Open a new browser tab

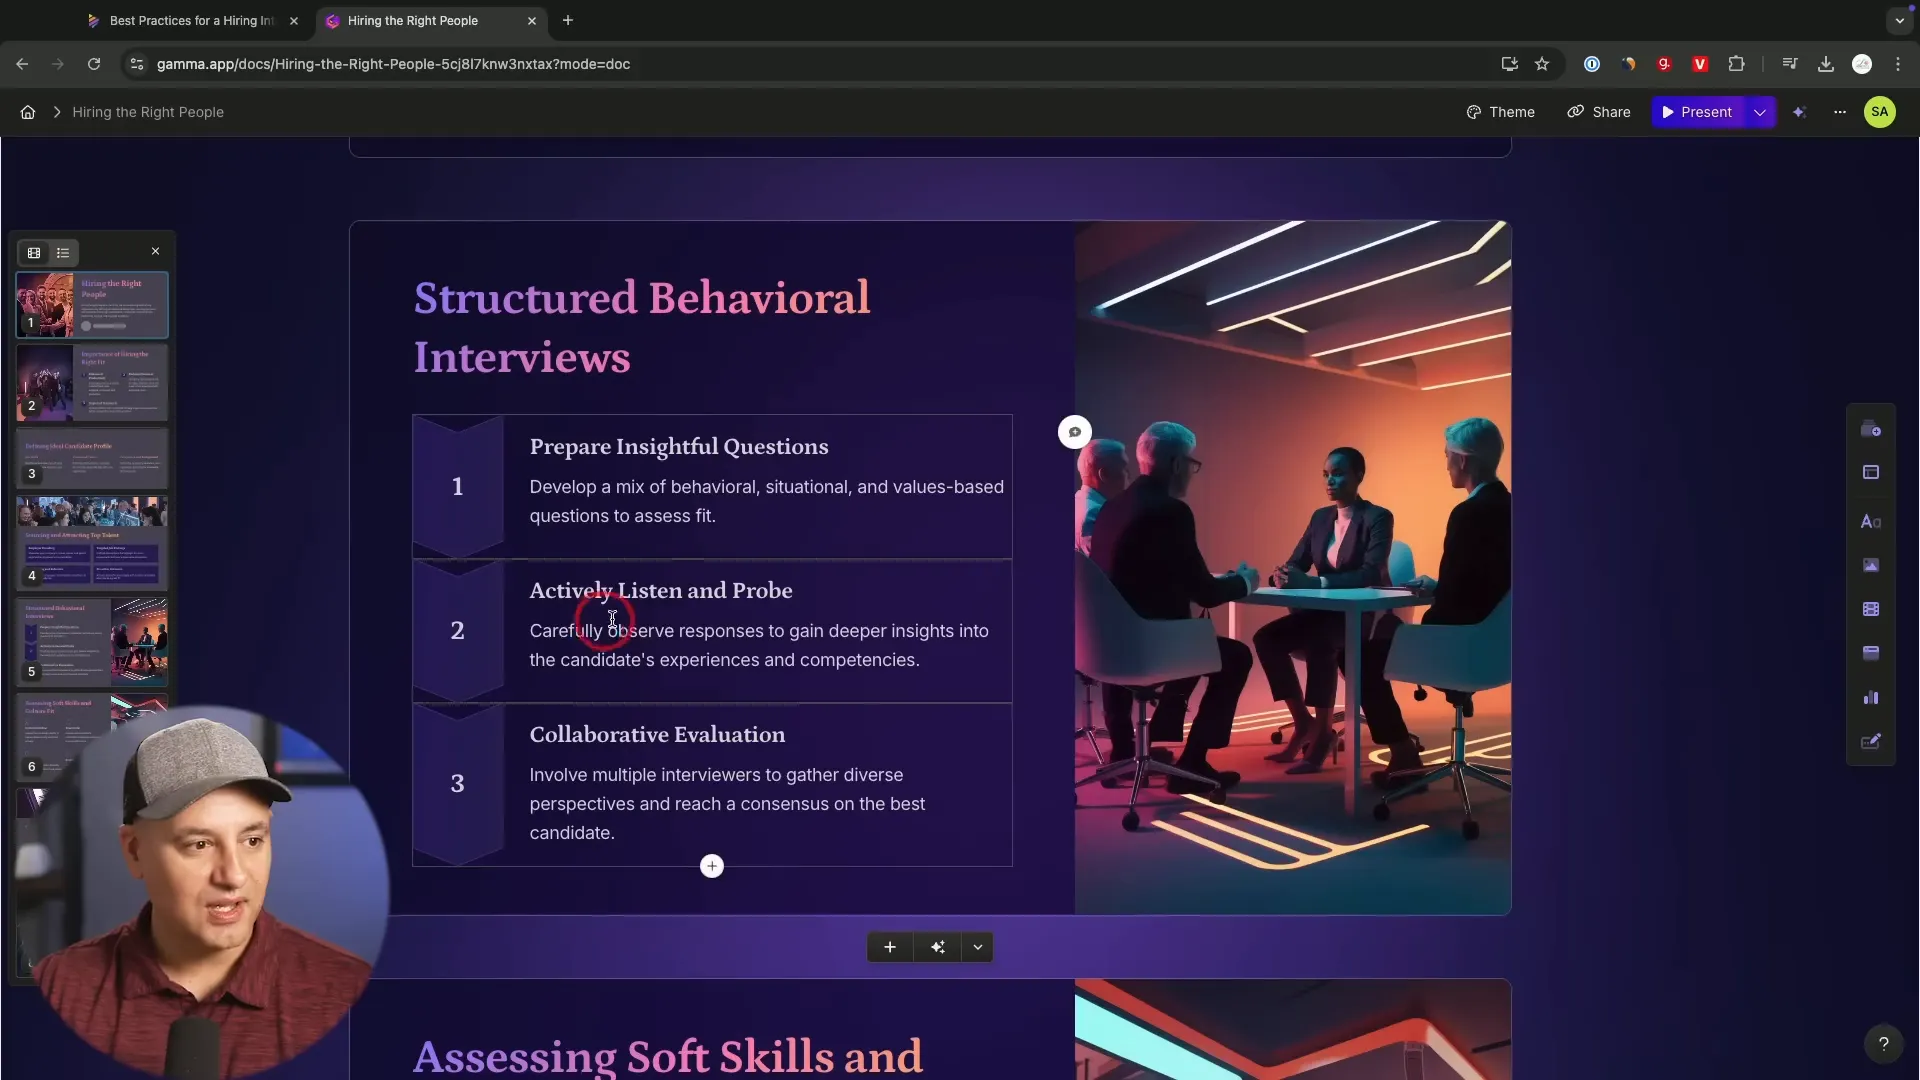point(568,20)
